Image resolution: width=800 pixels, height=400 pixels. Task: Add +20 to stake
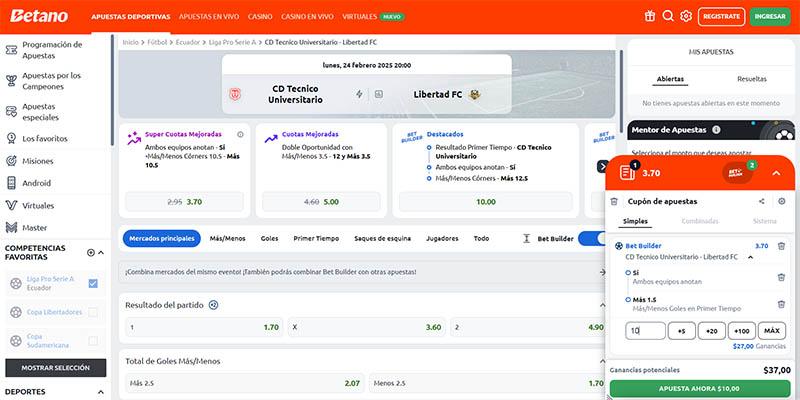click(712, 331)
